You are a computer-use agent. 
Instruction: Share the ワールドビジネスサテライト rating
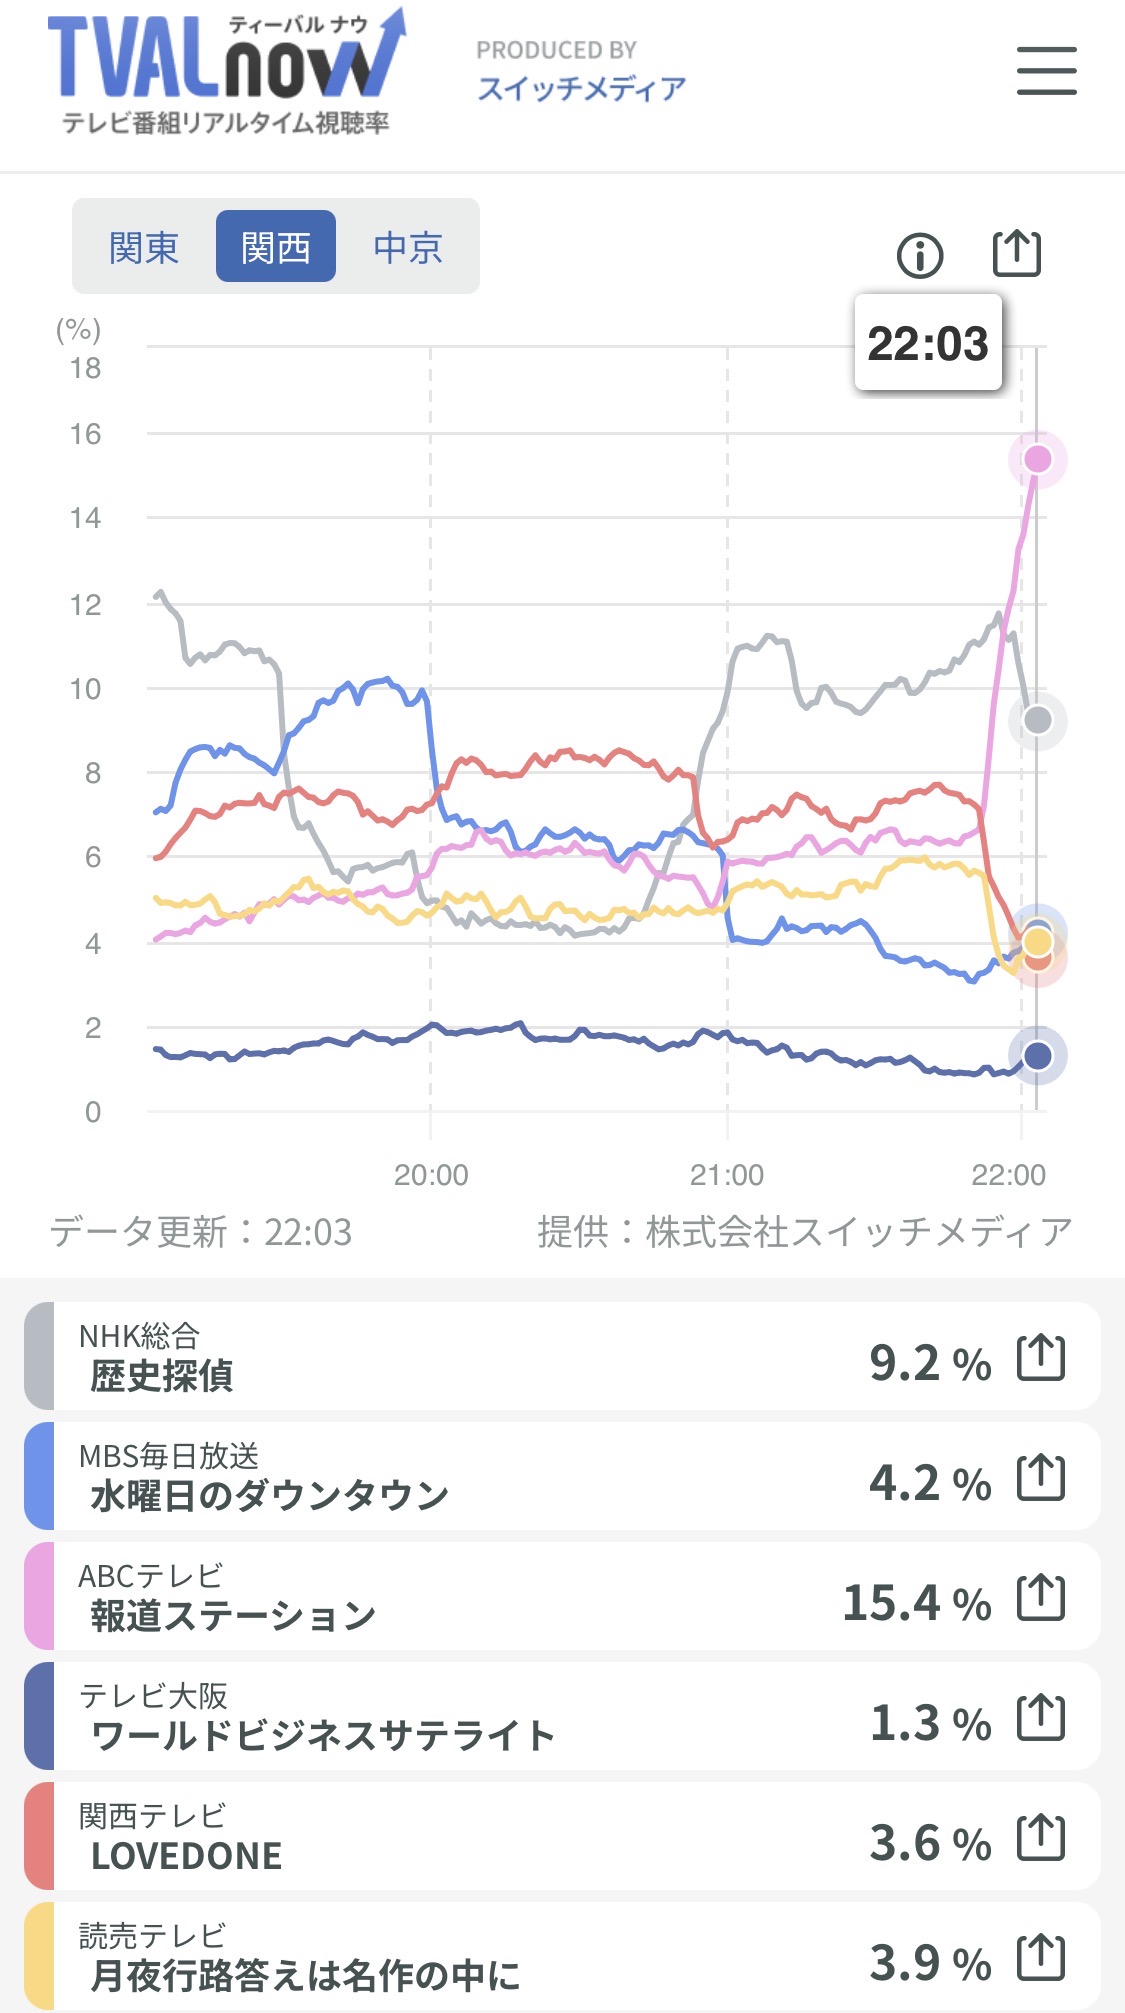(1040, 1718)
